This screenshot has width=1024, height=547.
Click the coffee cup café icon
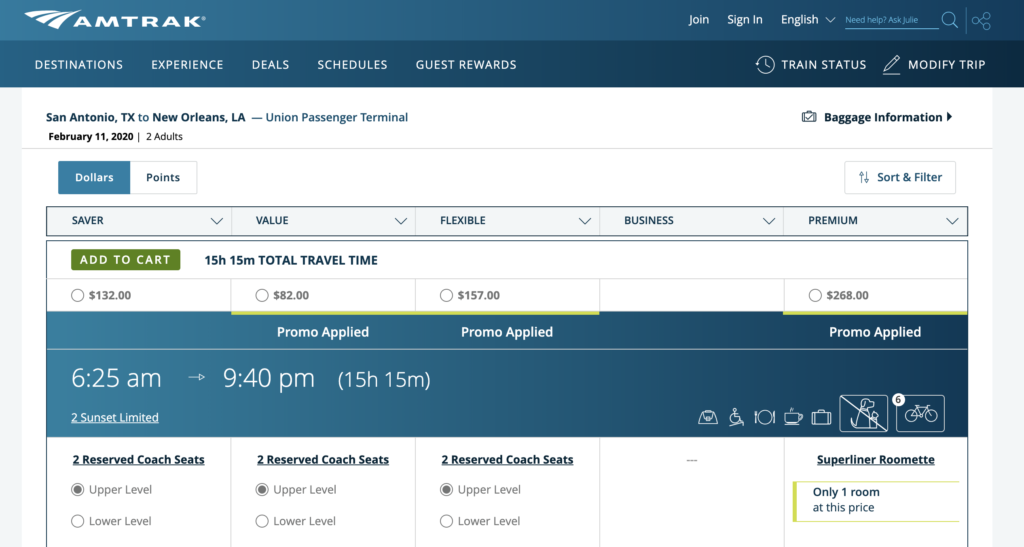(x=793, y=416)
